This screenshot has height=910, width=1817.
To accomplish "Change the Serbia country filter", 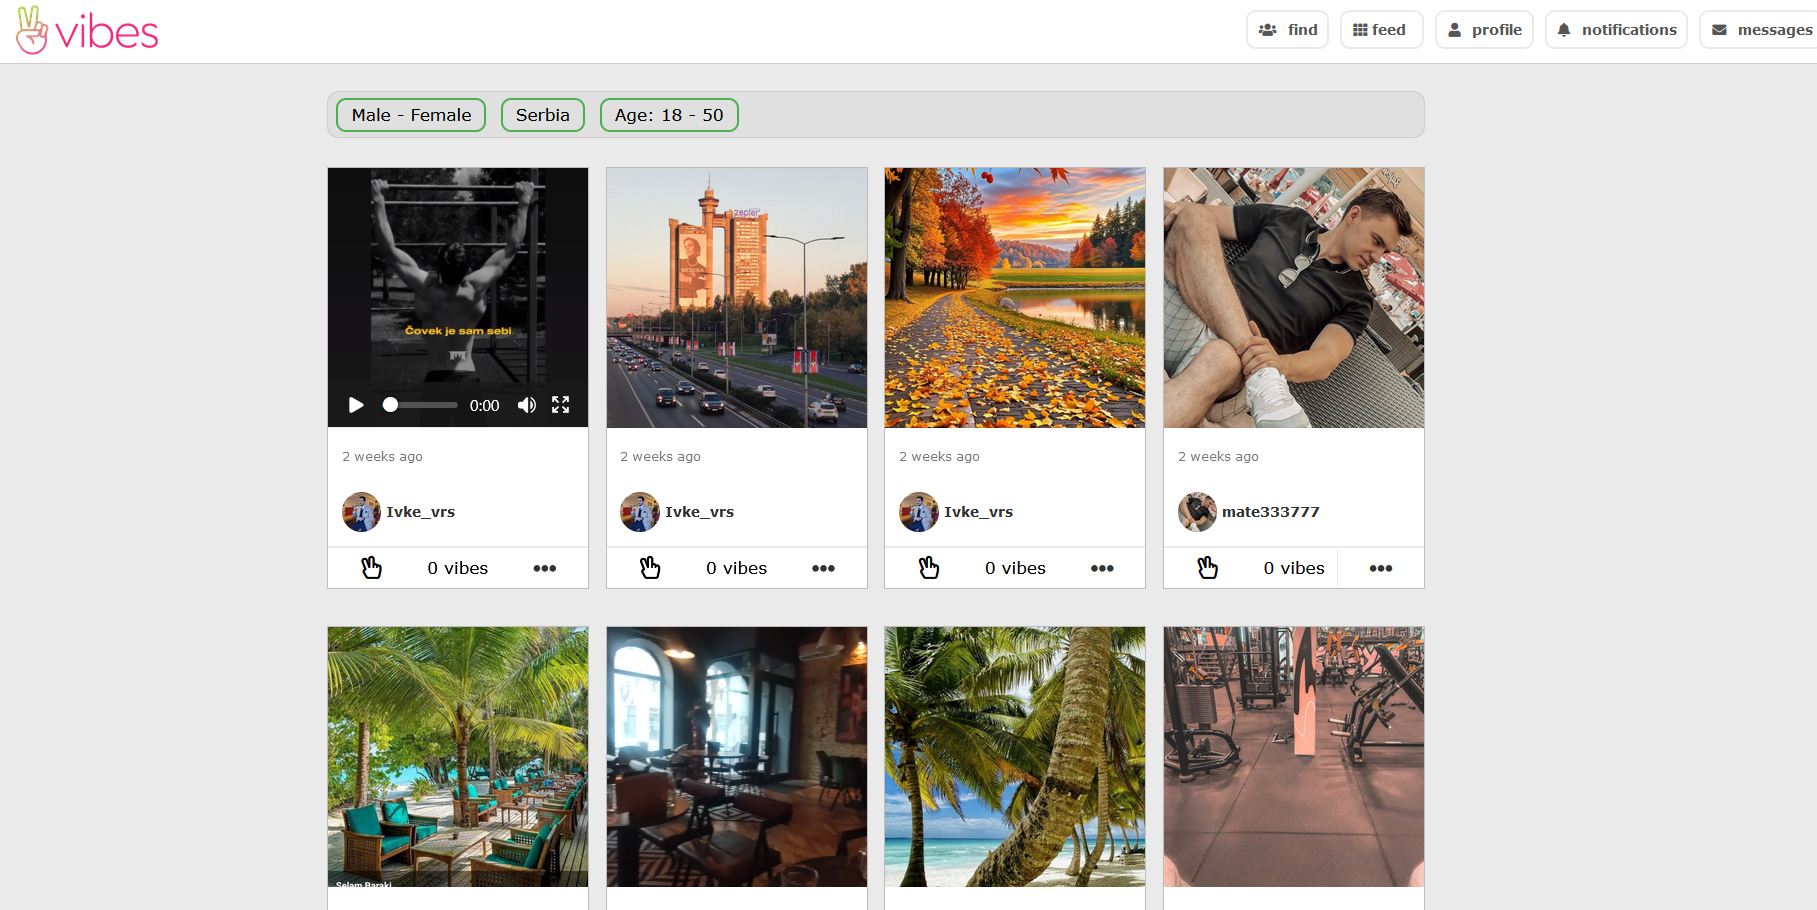I will [543, 115].
